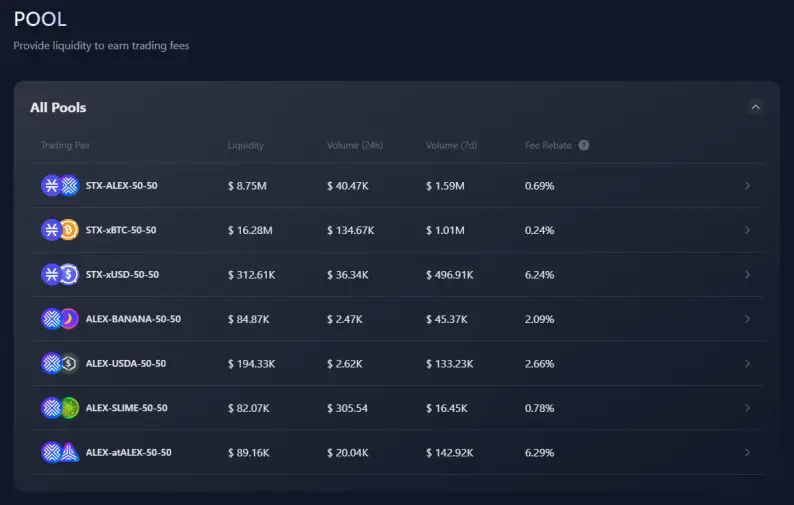
Task: Click the Trading Pair column header
Action: pos(65,145)
